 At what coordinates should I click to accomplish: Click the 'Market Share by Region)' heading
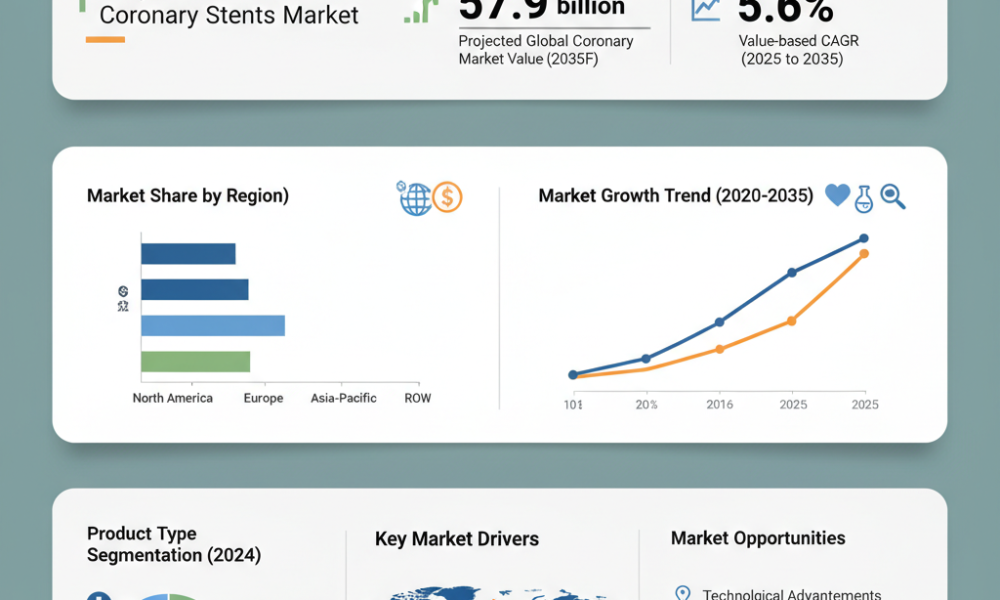pos(188,196)
